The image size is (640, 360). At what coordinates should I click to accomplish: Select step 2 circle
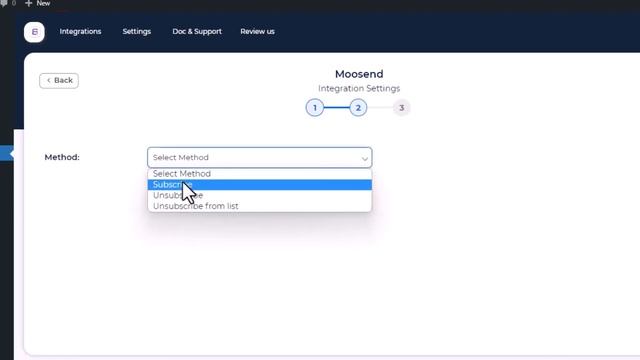[358, 108]
